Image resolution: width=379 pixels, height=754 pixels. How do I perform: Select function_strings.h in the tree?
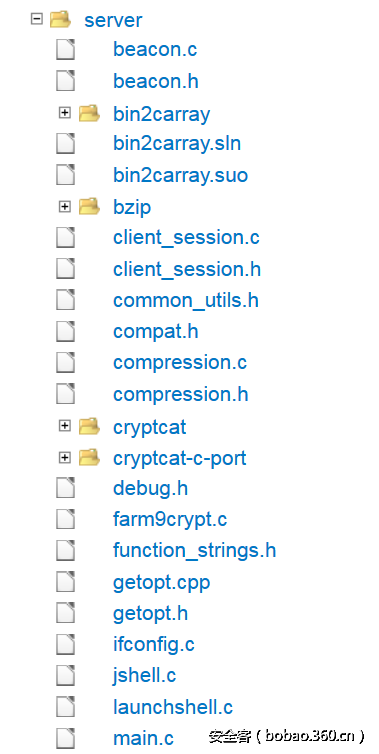tap(194, 550)
